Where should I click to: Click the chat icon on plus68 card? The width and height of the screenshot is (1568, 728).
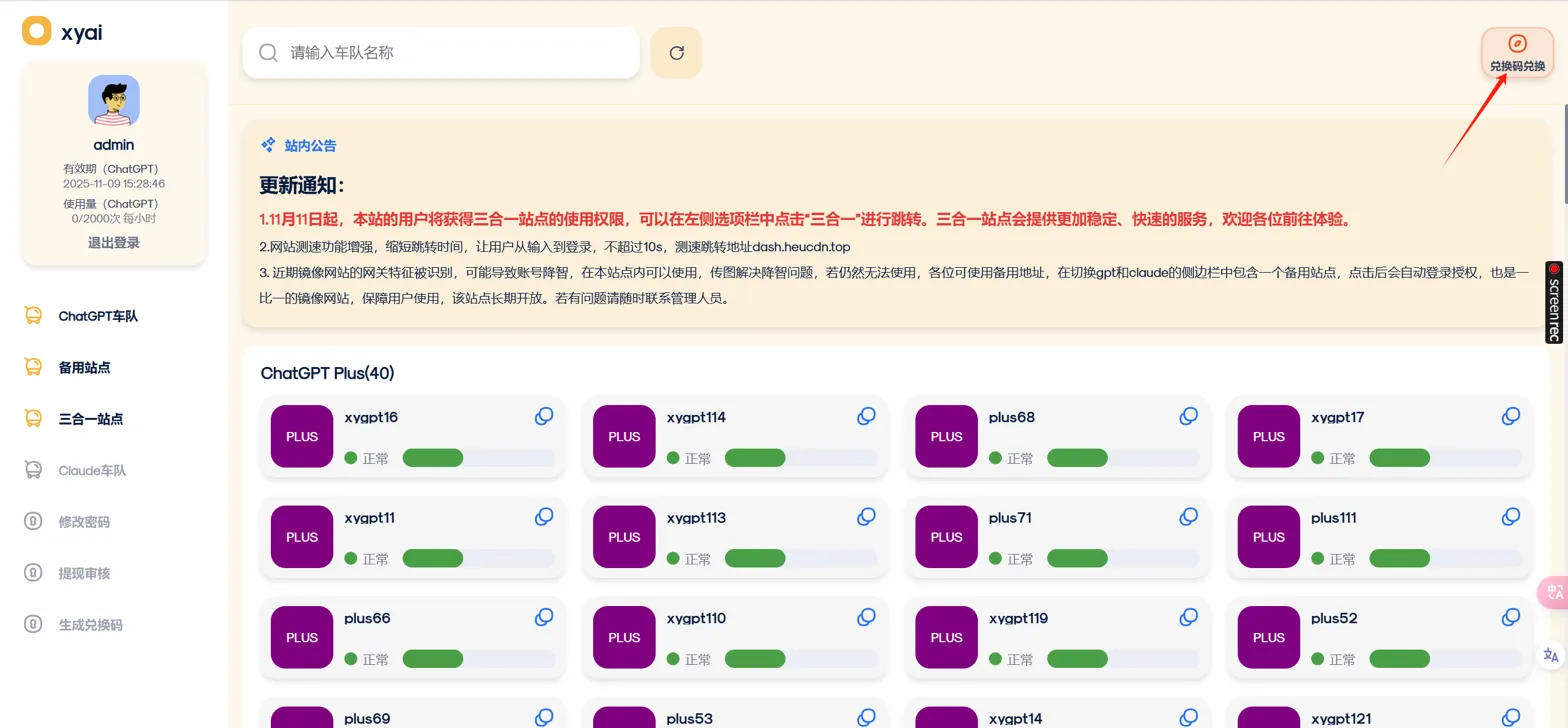point(1189,416)
